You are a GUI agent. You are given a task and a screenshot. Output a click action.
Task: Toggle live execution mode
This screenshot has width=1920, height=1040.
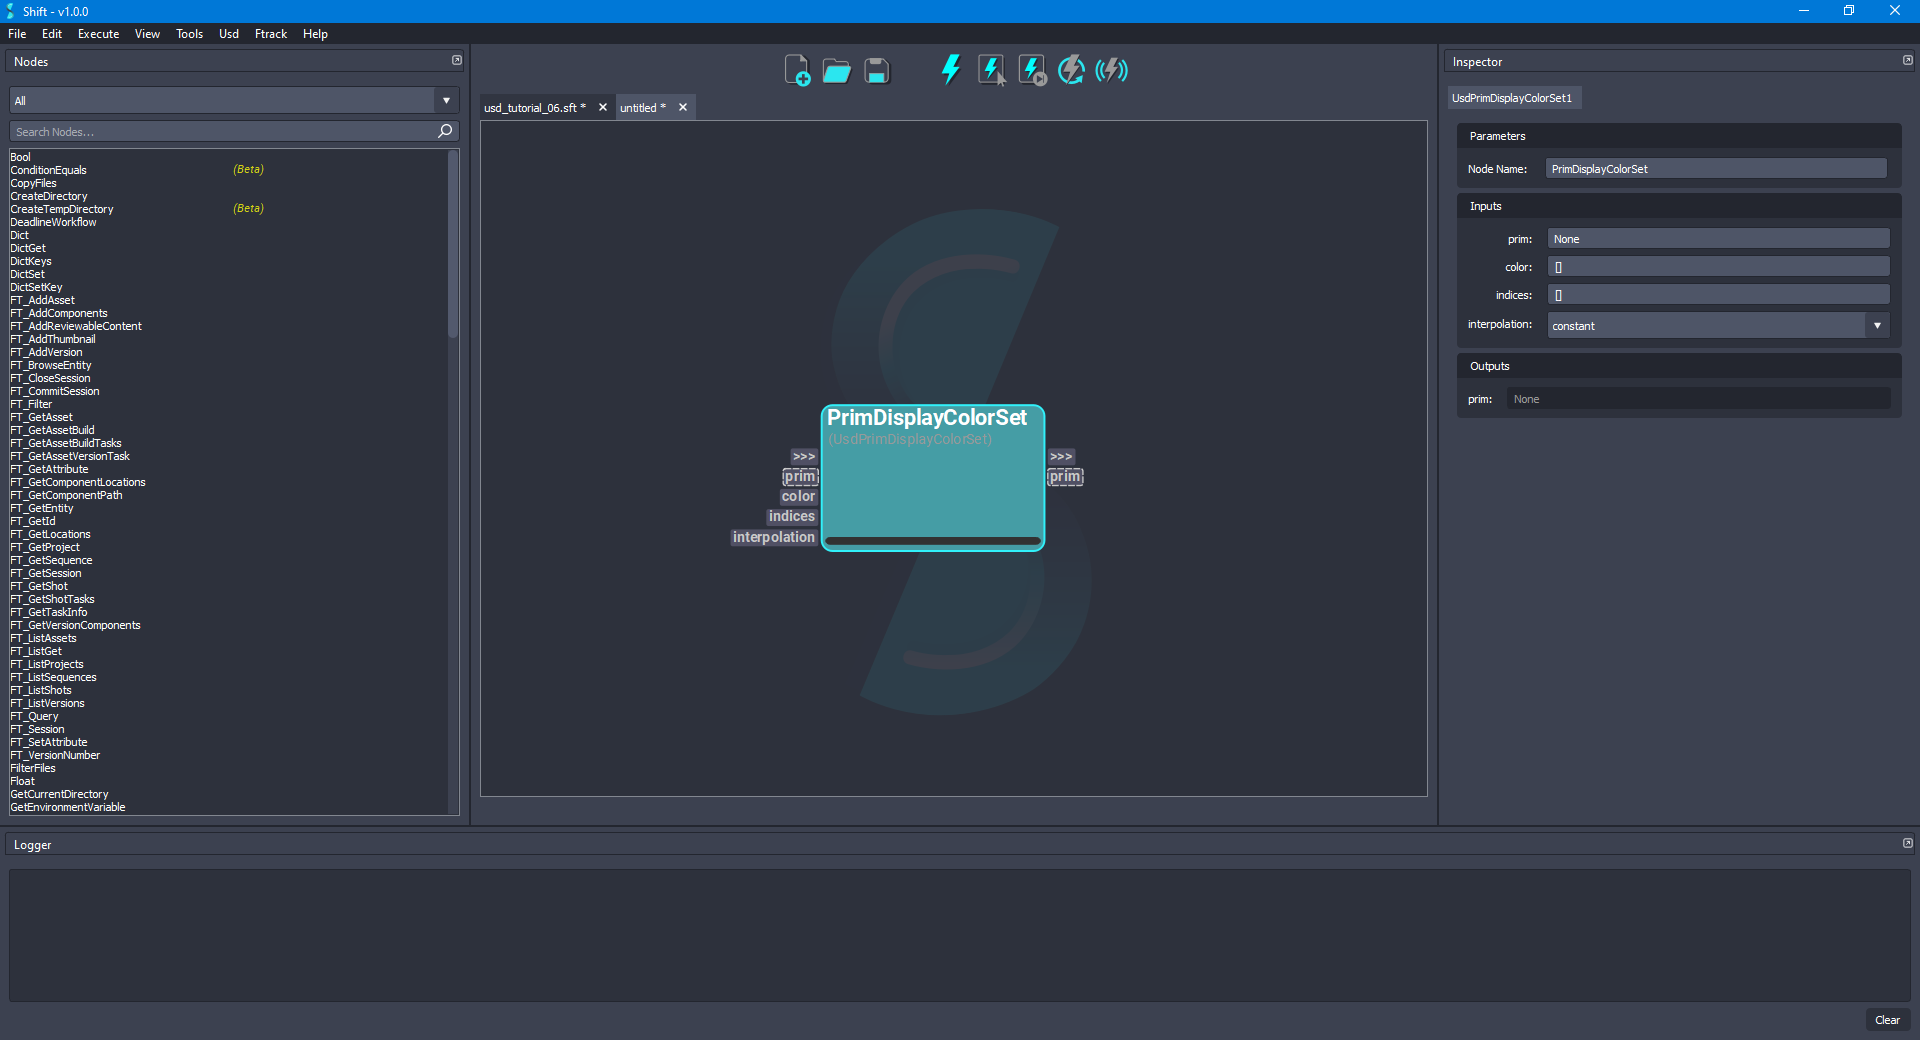pyautogui.click(x=1110, y=70)
